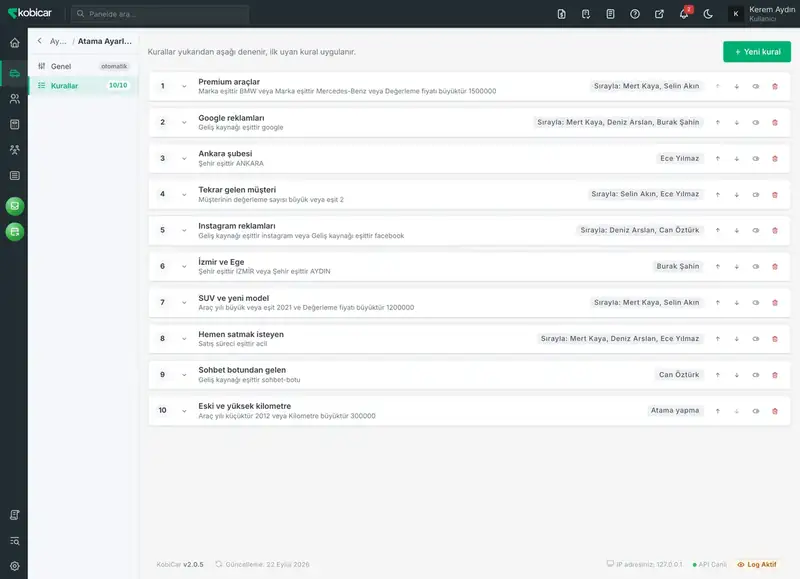Viewport: 800px width, 579px height.
Task: Move Hemen satmak isteyen rule down
Action: [737, 339]
